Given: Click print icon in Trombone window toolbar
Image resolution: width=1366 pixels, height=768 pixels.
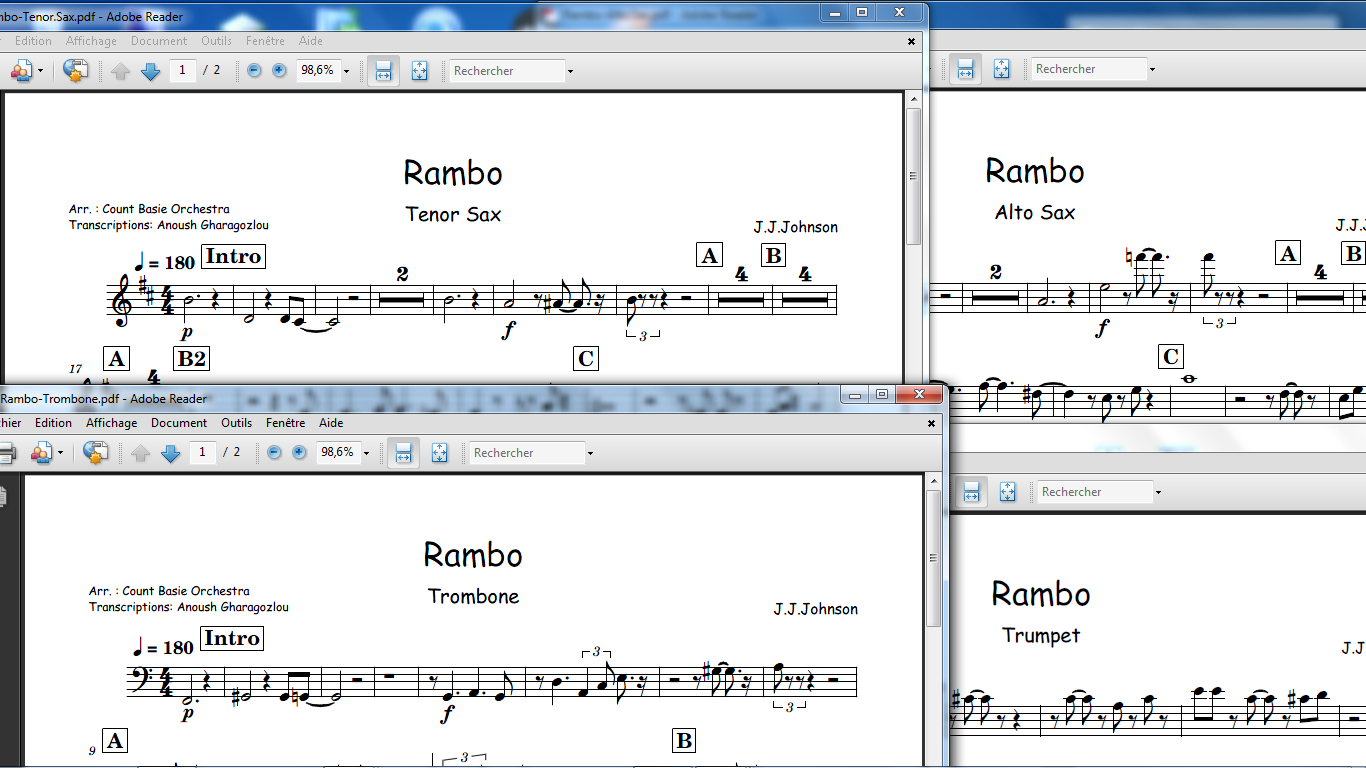Looking at the screenshot, I should [5, 453].
